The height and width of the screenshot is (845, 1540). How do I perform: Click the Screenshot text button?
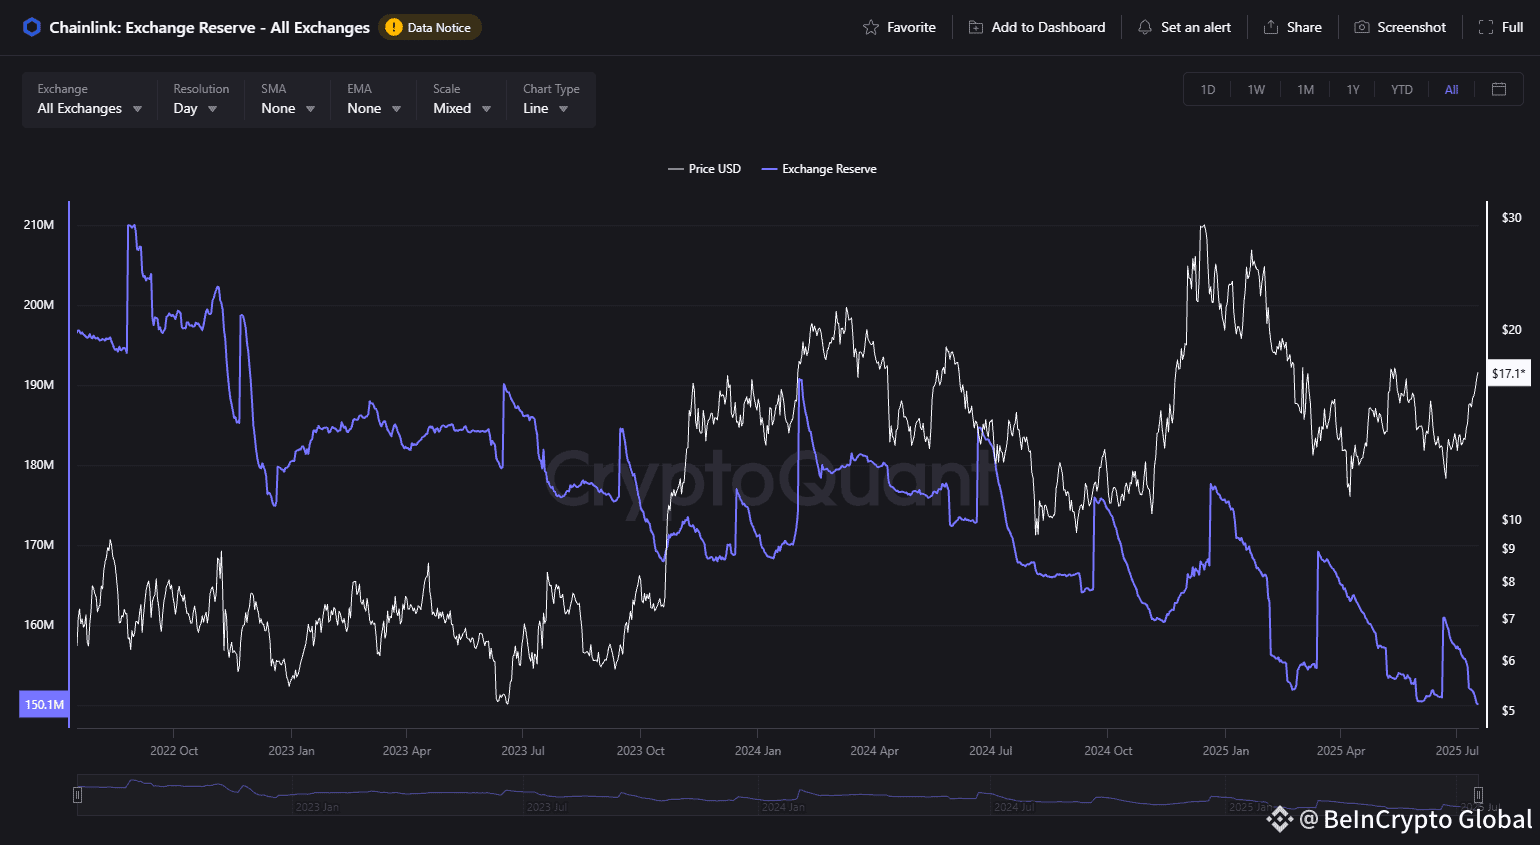(x=1411, y=27)
